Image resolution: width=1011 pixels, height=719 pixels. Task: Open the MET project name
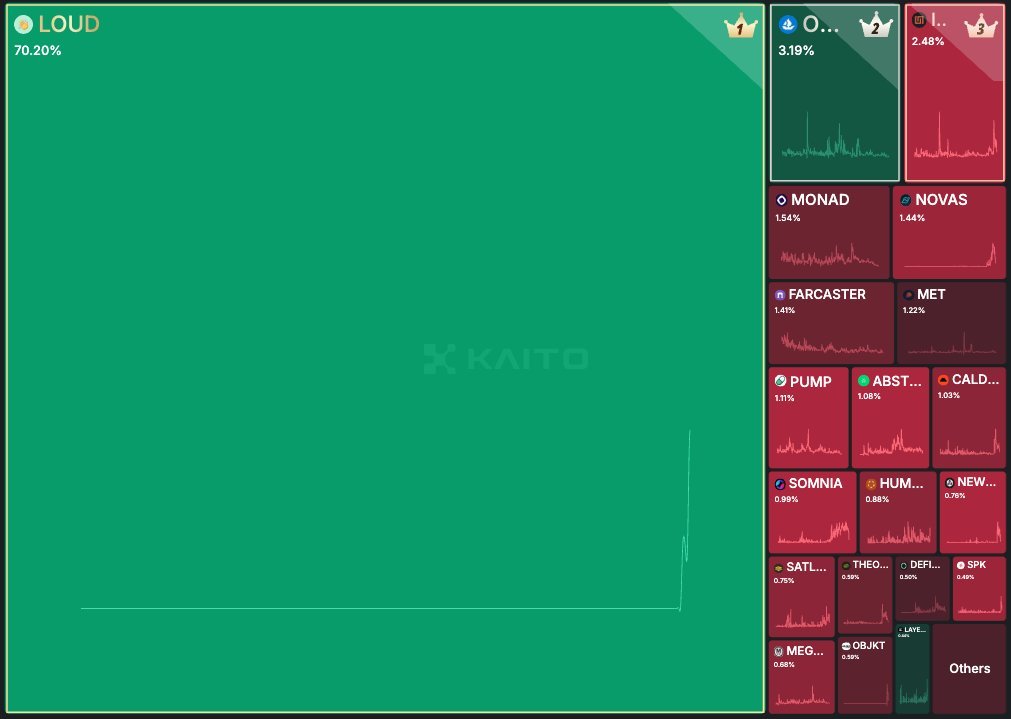pyautogui.click(x=931, y=295)
